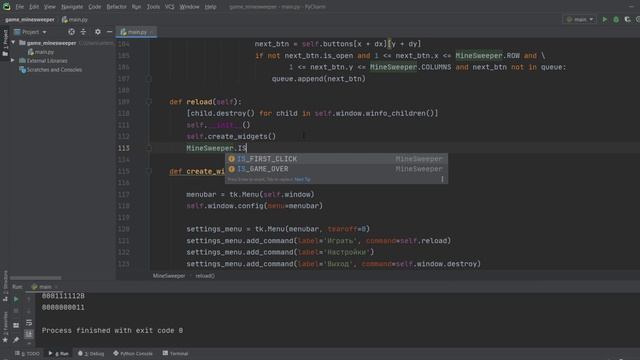Open the 5: Debug tool window tab

tap(91, 353)
